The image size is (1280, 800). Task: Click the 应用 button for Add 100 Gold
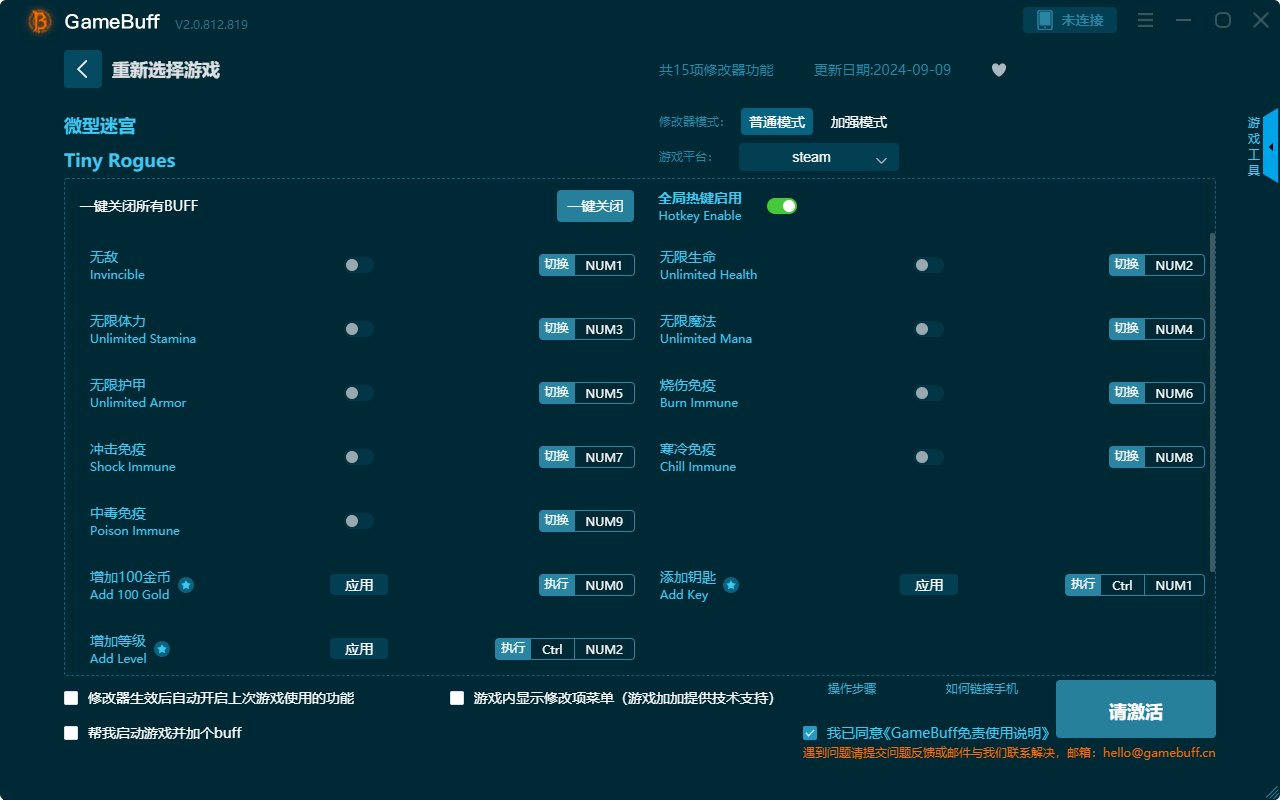pyautogui.click(x=359, y=584)
